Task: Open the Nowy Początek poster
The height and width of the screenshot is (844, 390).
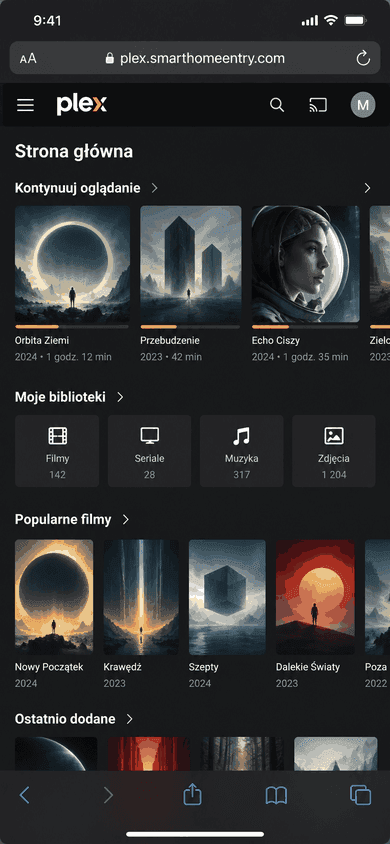Action: 54,597
